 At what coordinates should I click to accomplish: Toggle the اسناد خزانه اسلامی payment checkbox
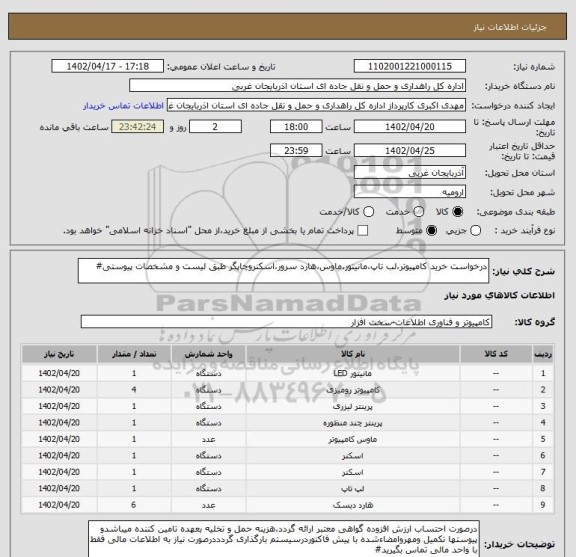[363, 231]
